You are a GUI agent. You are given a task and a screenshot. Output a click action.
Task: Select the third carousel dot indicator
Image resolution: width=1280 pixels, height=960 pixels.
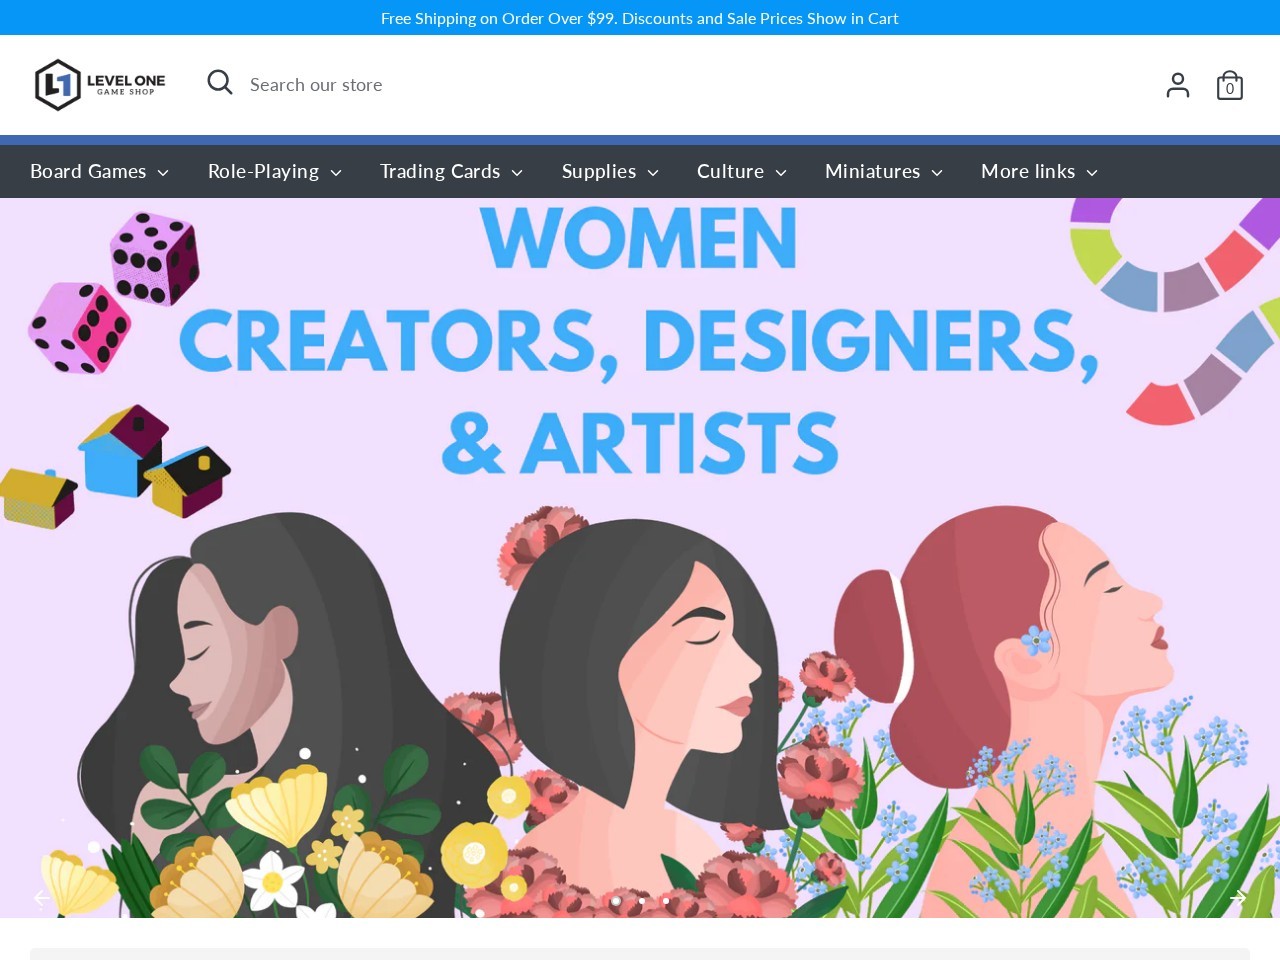(x=666, y=901)
